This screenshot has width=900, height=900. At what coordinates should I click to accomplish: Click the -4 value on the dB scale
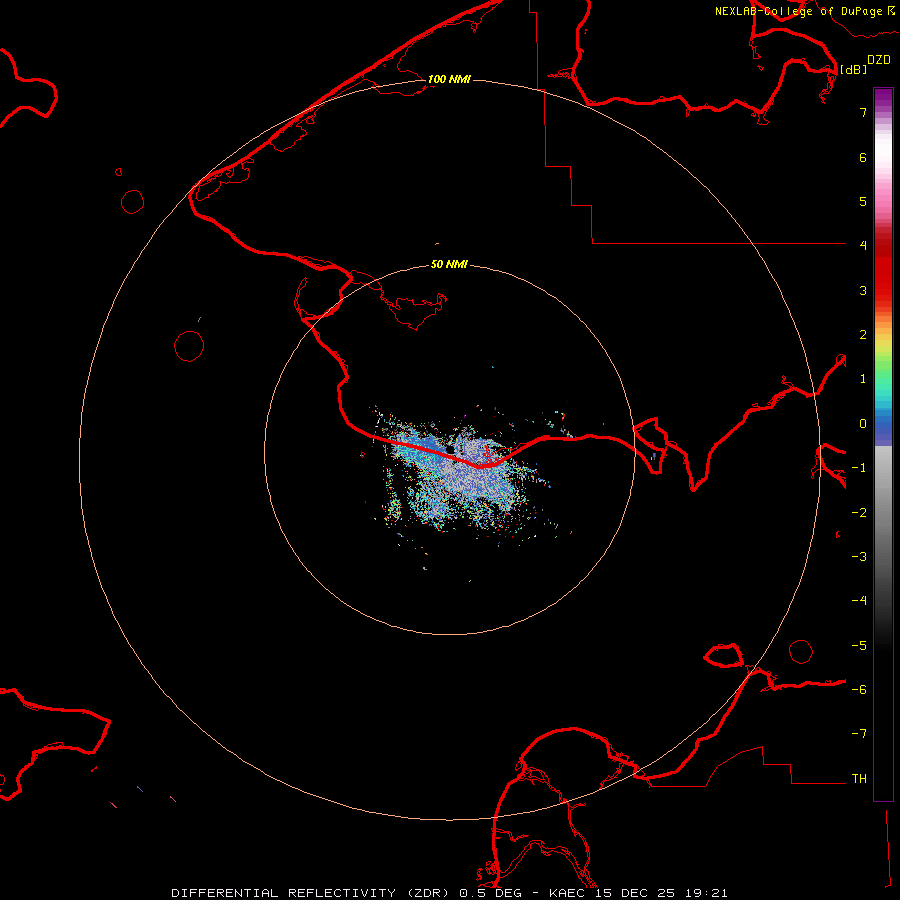859,600
